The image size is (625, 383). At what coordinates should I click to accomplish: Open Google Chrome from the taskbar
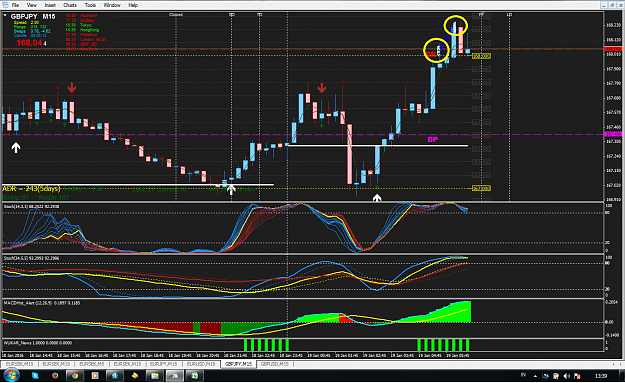75,375
